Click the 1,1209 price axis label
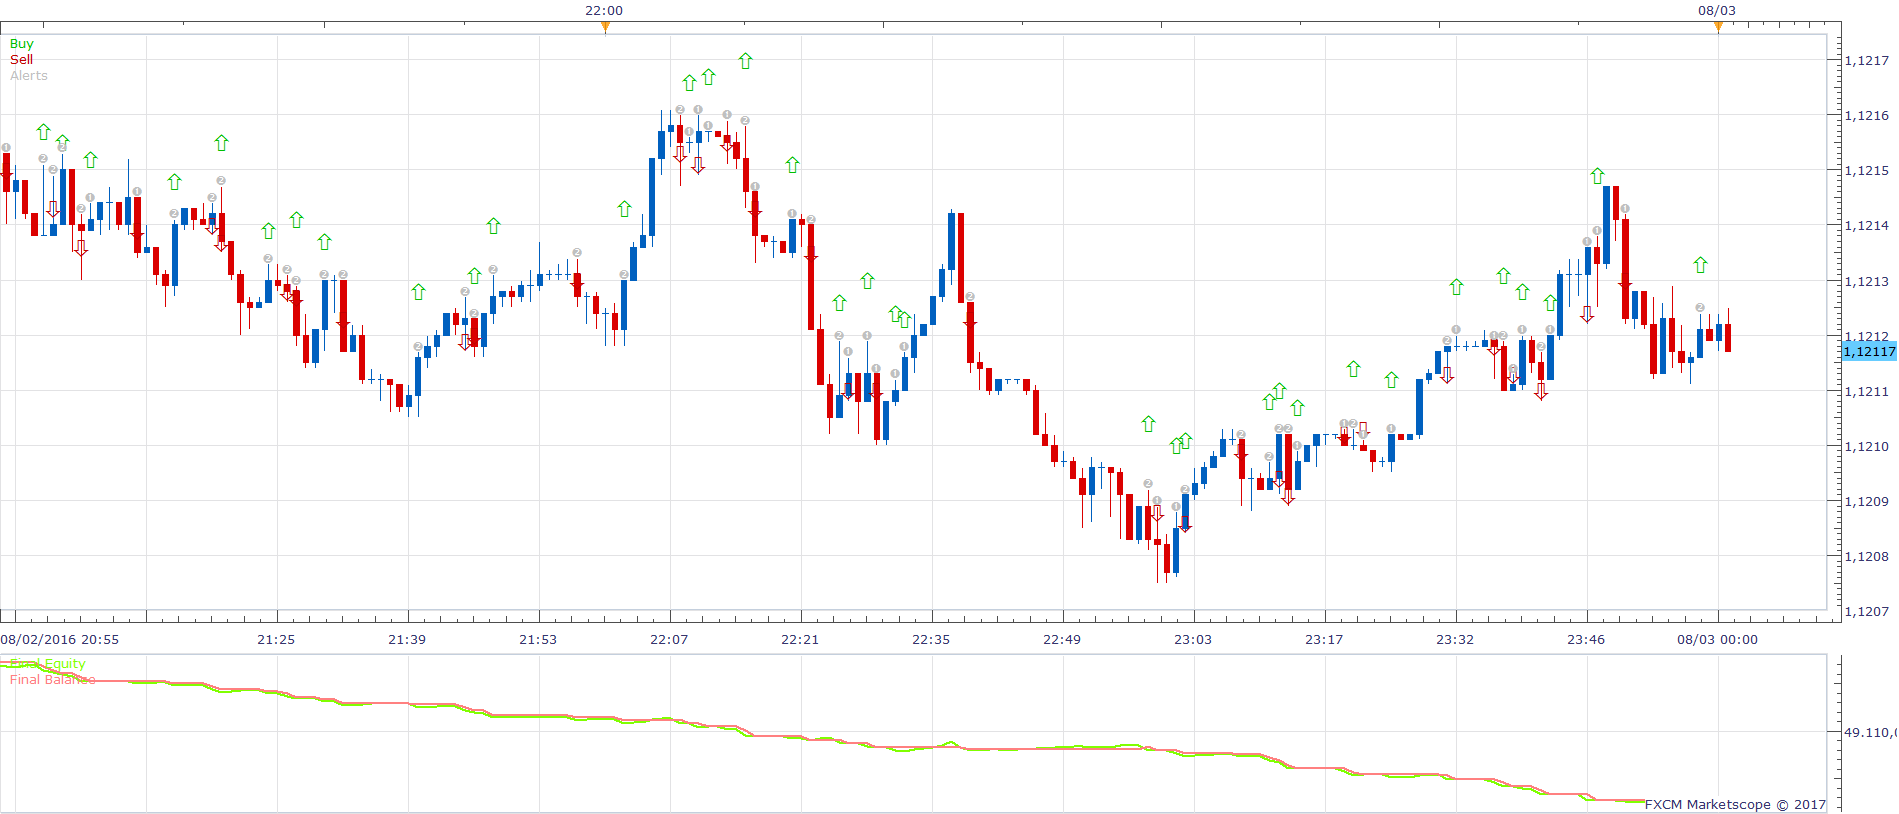This screenshot has width=1899, height=814. point(1867,502)
